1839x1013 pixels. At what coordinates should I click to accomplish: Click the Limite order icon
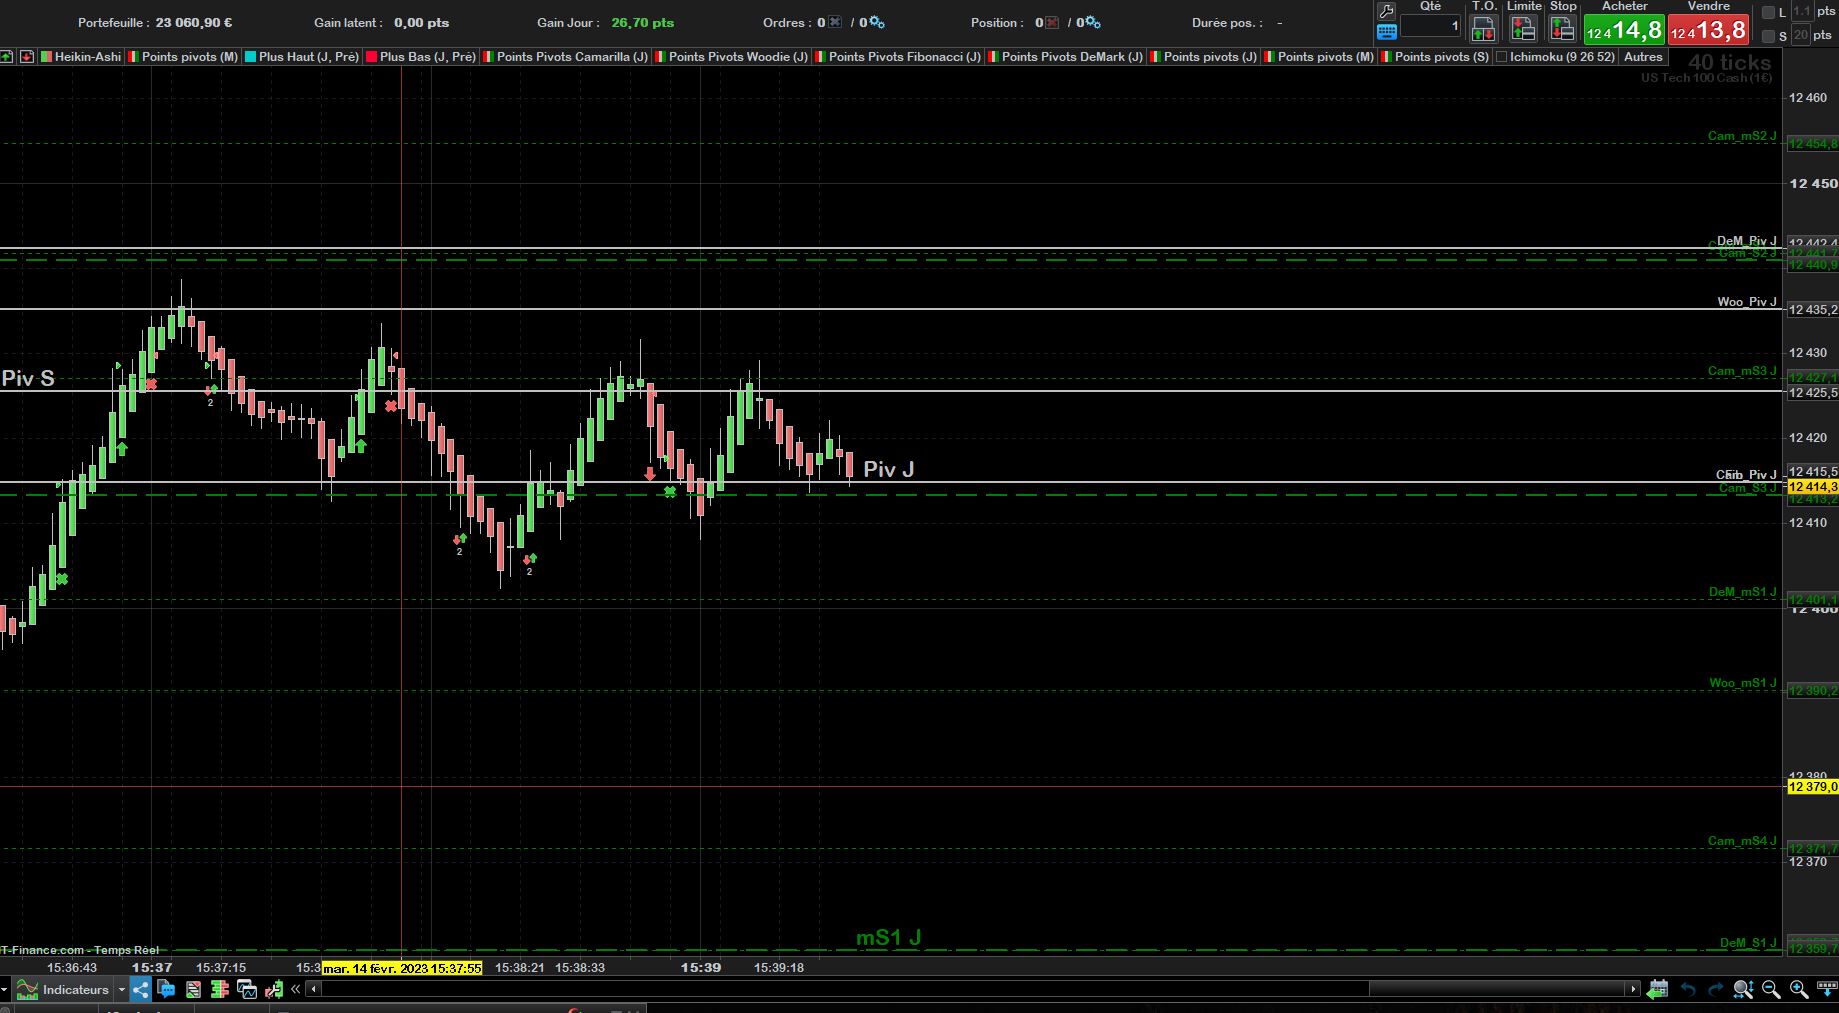tap(1523, 28)
